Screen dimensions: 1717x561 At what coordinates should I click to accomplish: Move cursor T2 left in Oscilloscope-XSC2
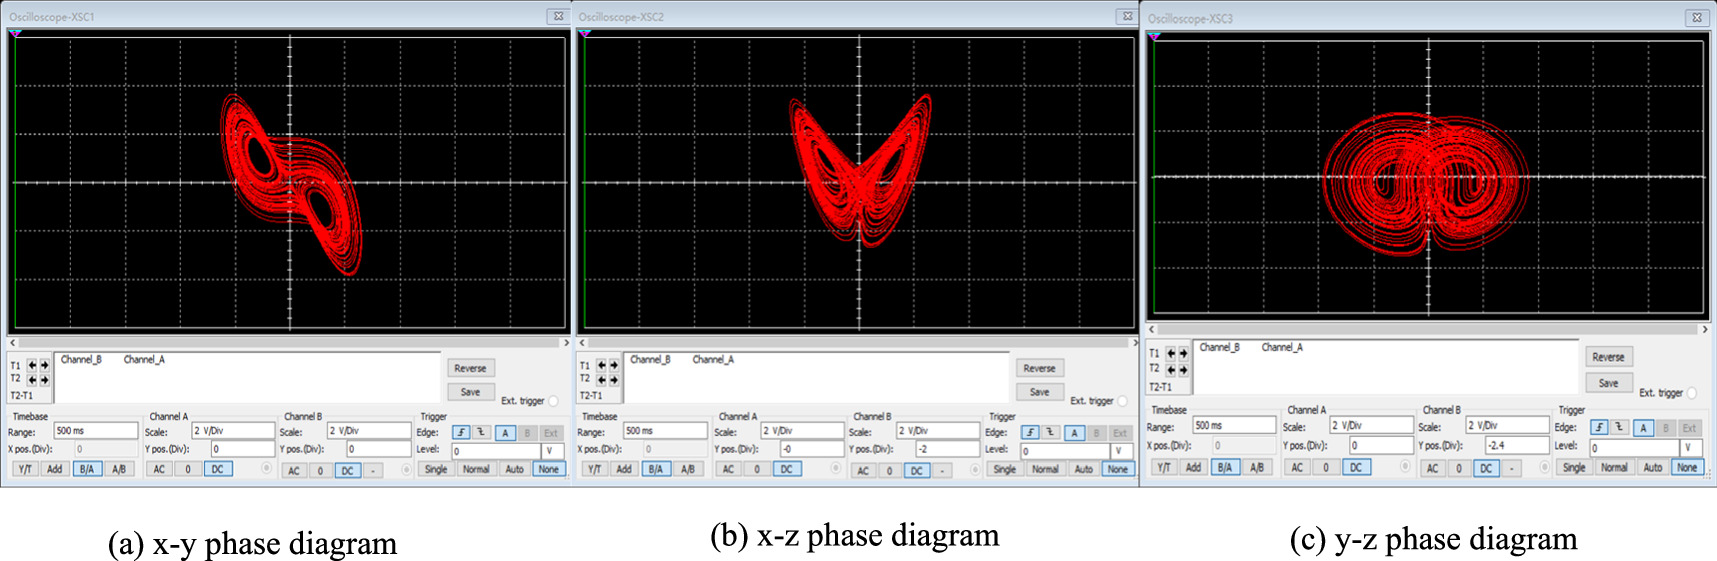[602, 380]
